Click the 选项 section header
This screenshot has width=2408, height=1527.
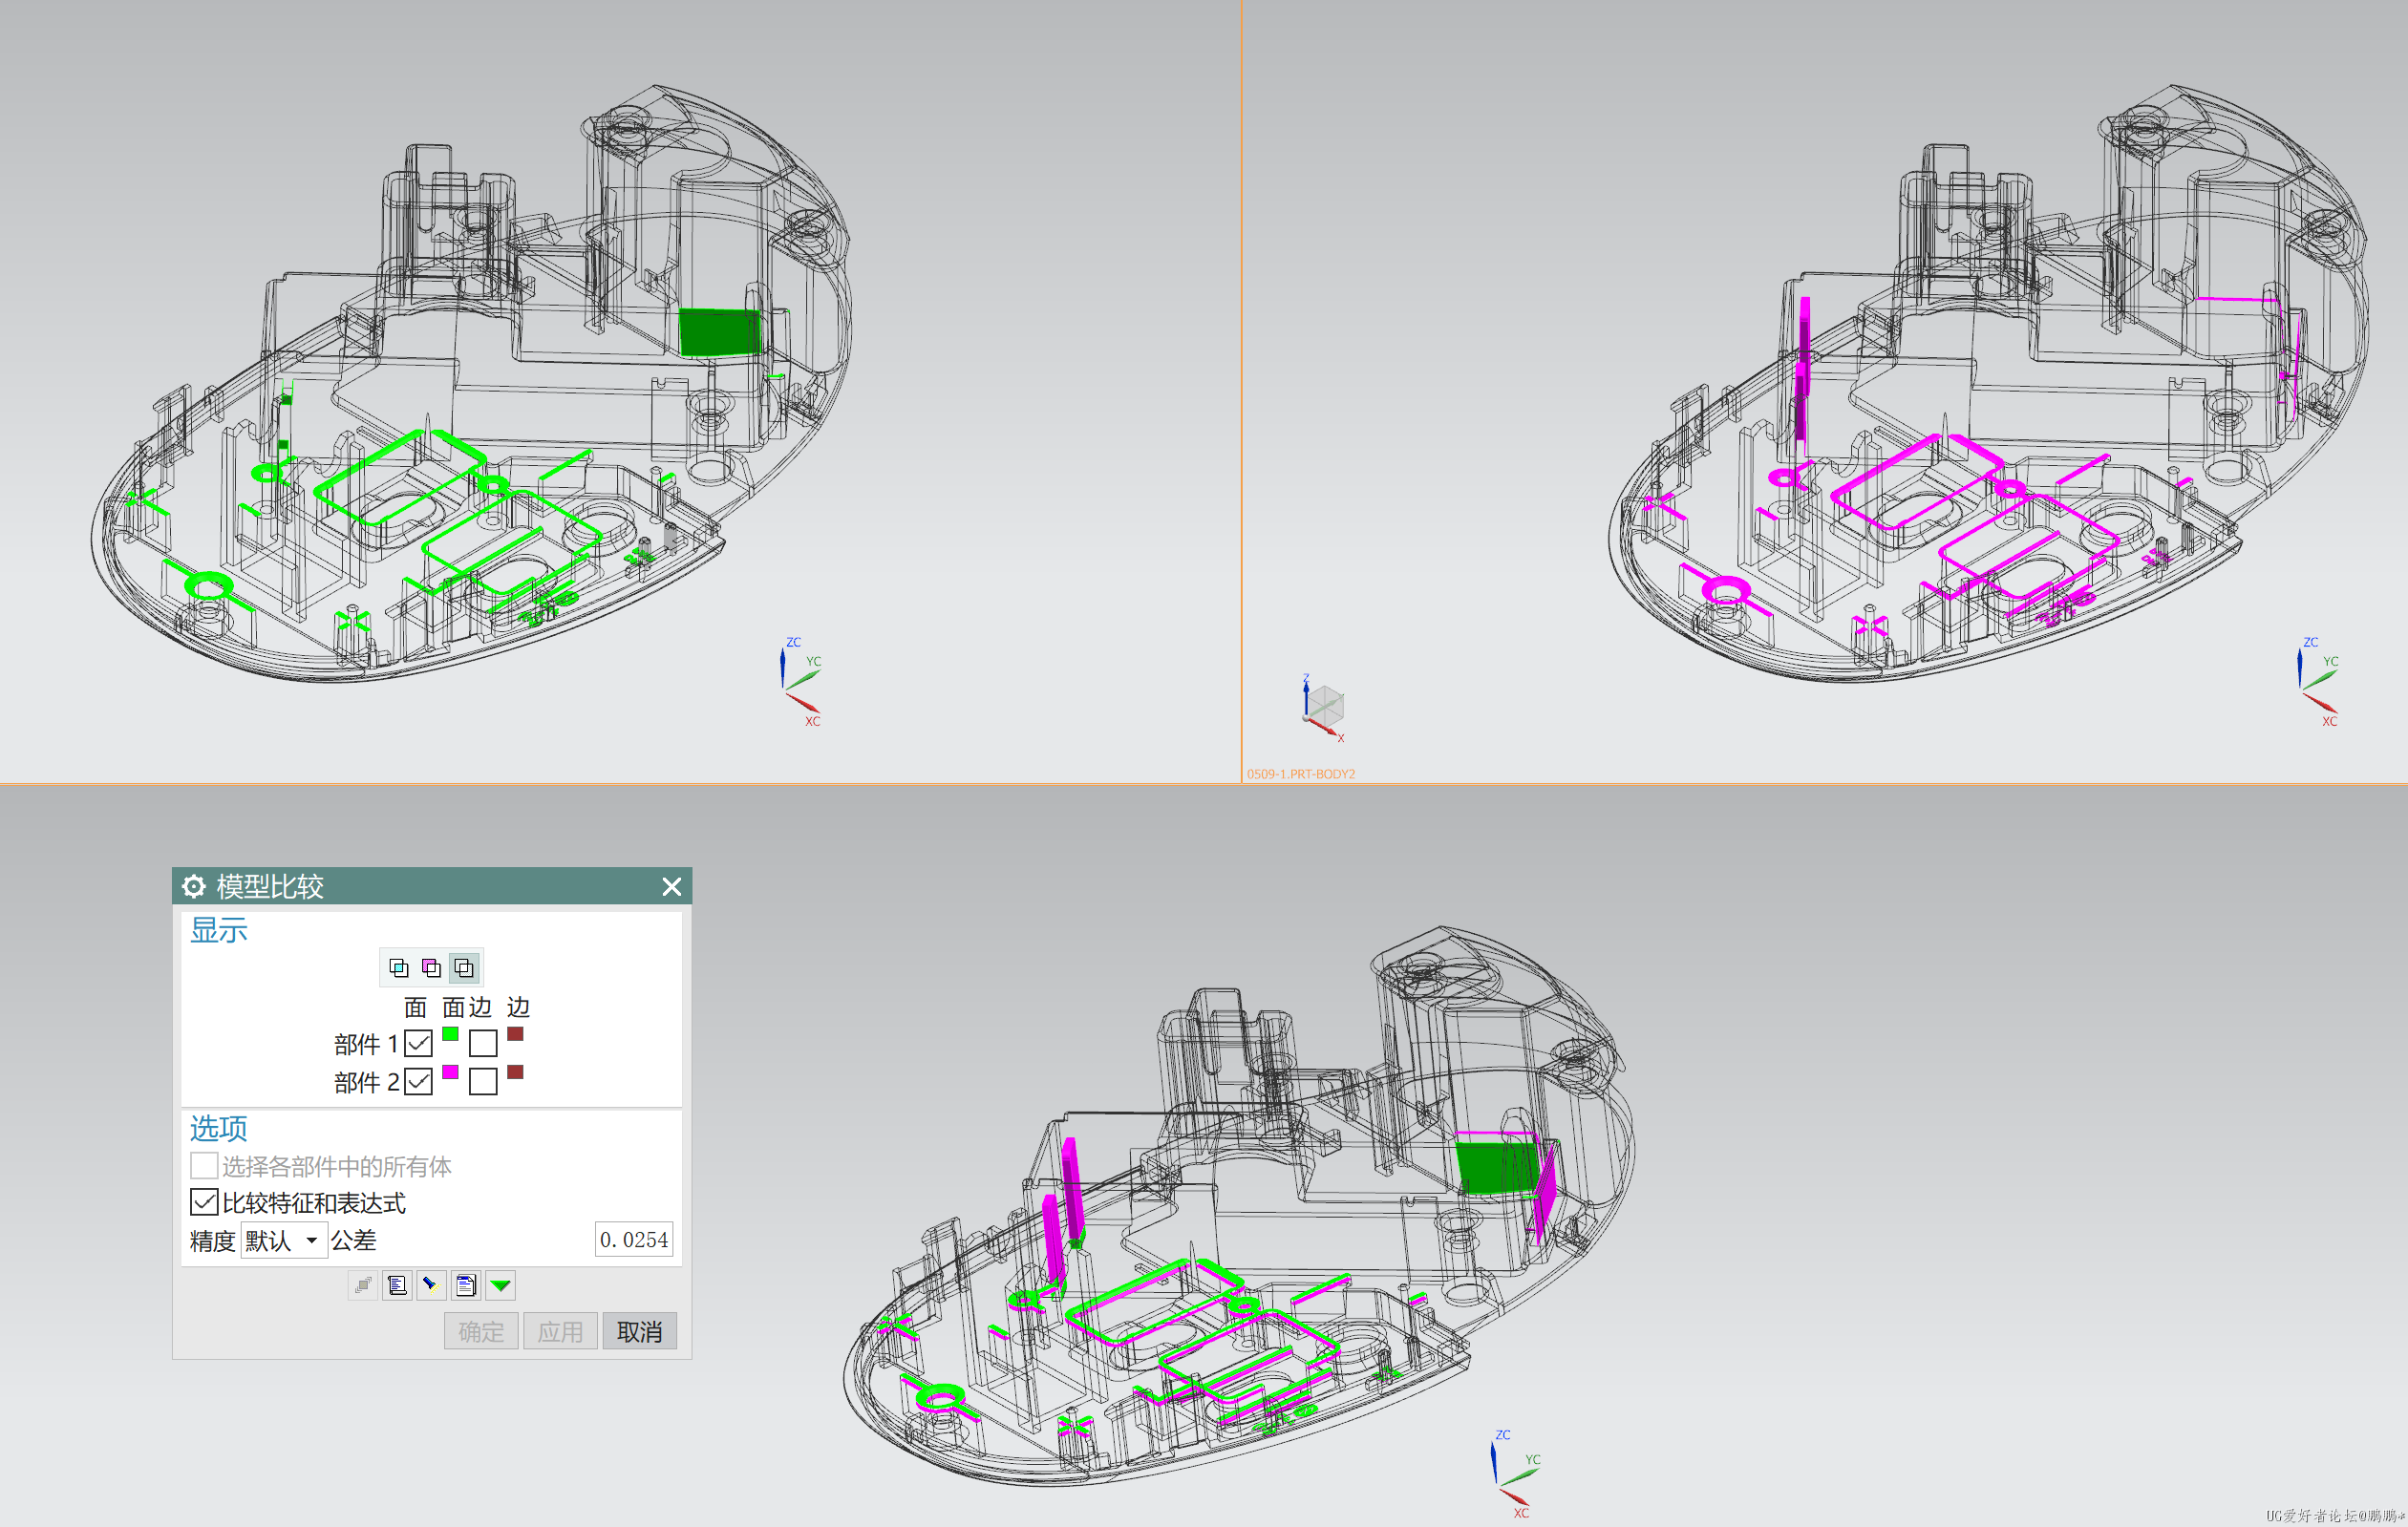(x=219, y=1128)
